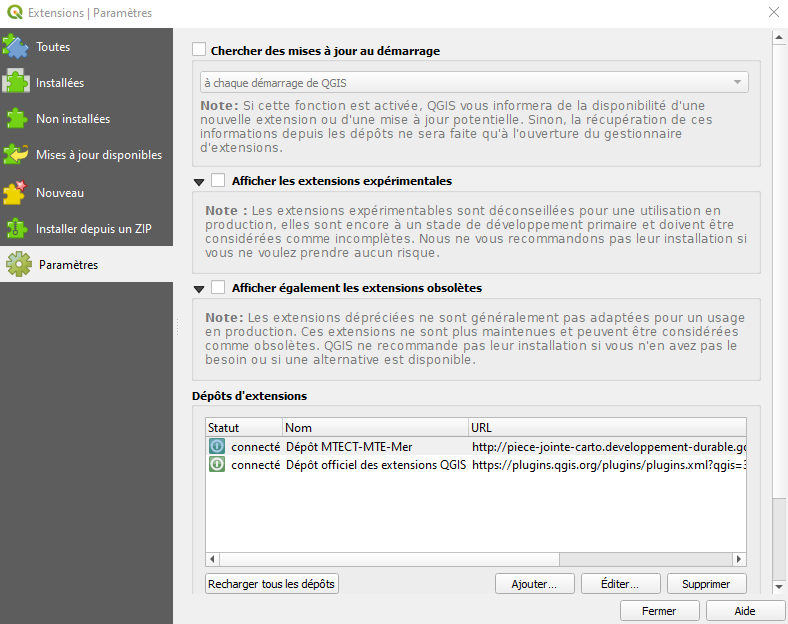Click the repositories list left scroll arrow

coord(213,559)
